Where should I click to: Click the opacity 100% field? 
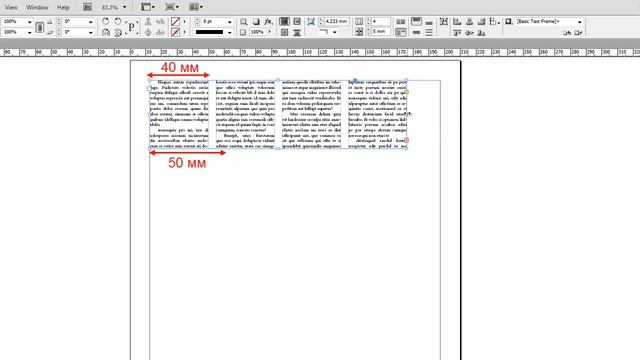click(x=257, y=32)
